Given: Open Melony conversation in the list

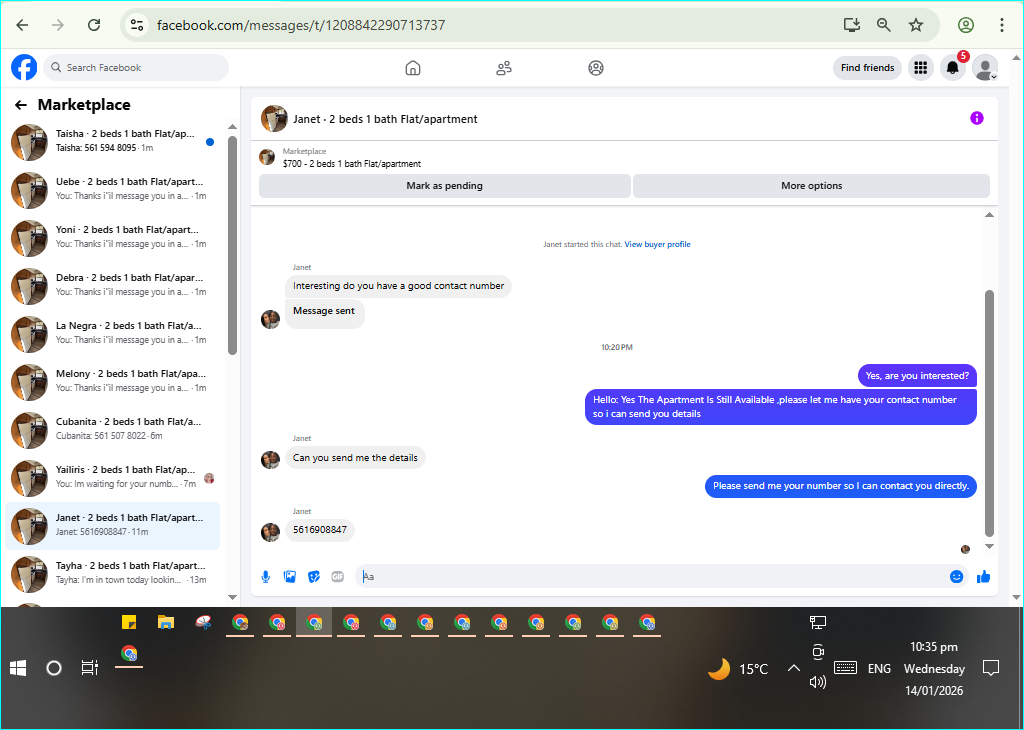Looking at the screenshot, I should tap(112, 381).
